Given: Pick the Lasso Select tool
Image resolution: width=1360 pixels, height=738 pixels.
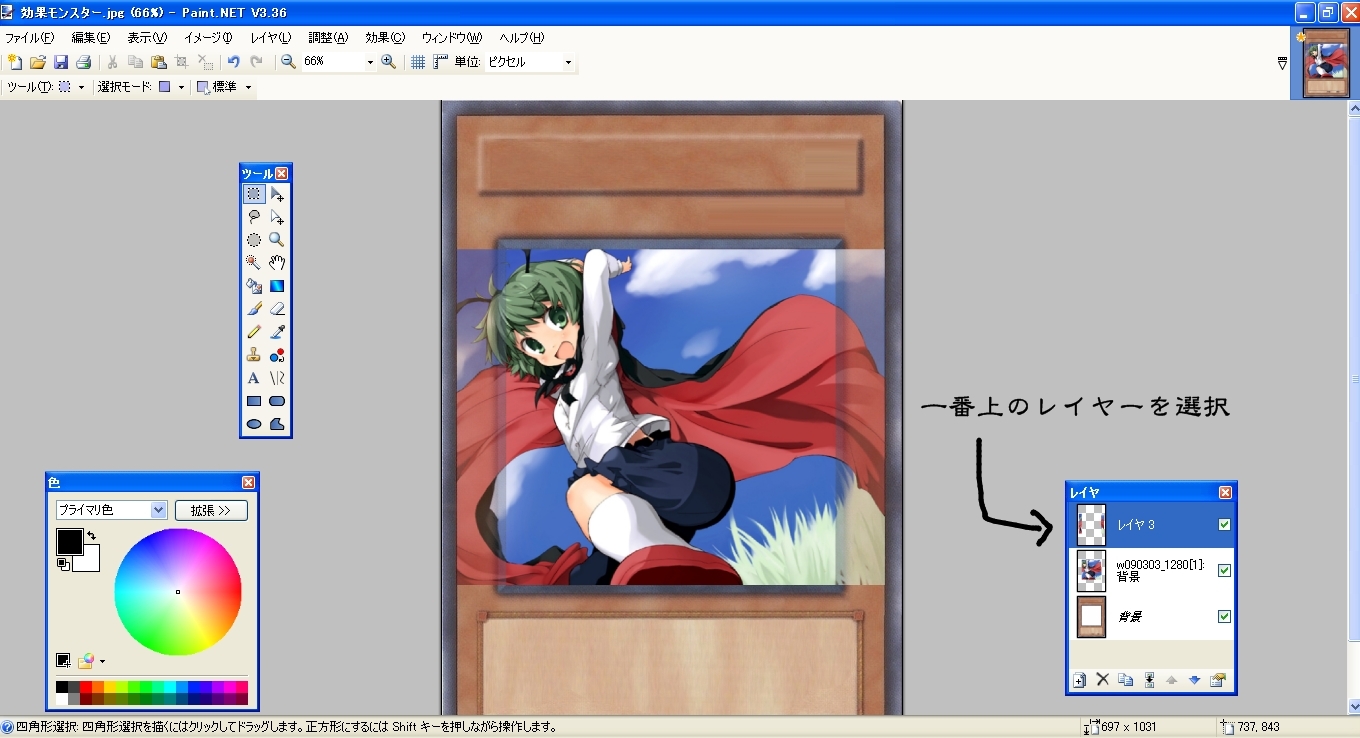Looking at the screenshot, I should pos(254,217).
